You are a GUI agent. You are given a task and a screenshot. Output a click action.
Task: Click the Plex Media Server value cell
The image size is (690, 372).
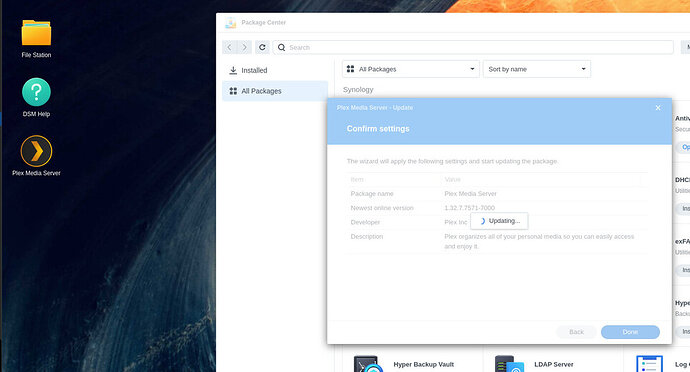pos(470,194)
